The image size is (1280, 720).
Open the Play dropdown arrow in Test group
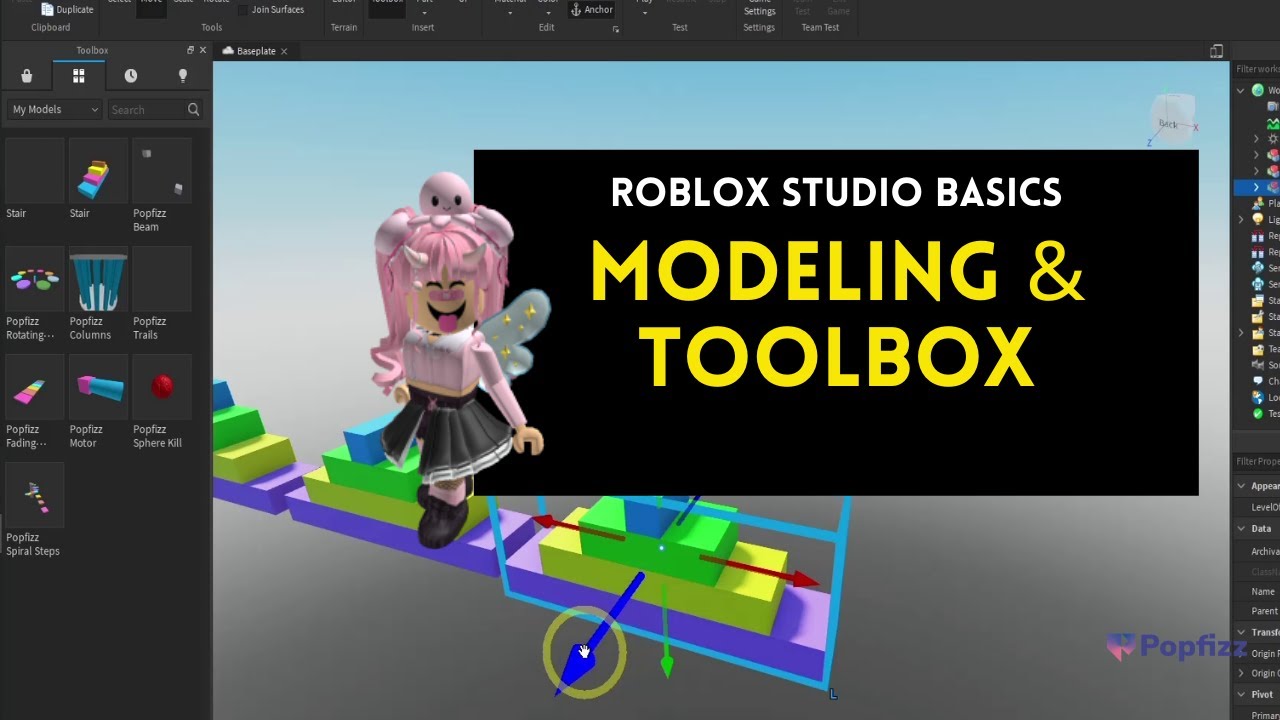point(645,13)
